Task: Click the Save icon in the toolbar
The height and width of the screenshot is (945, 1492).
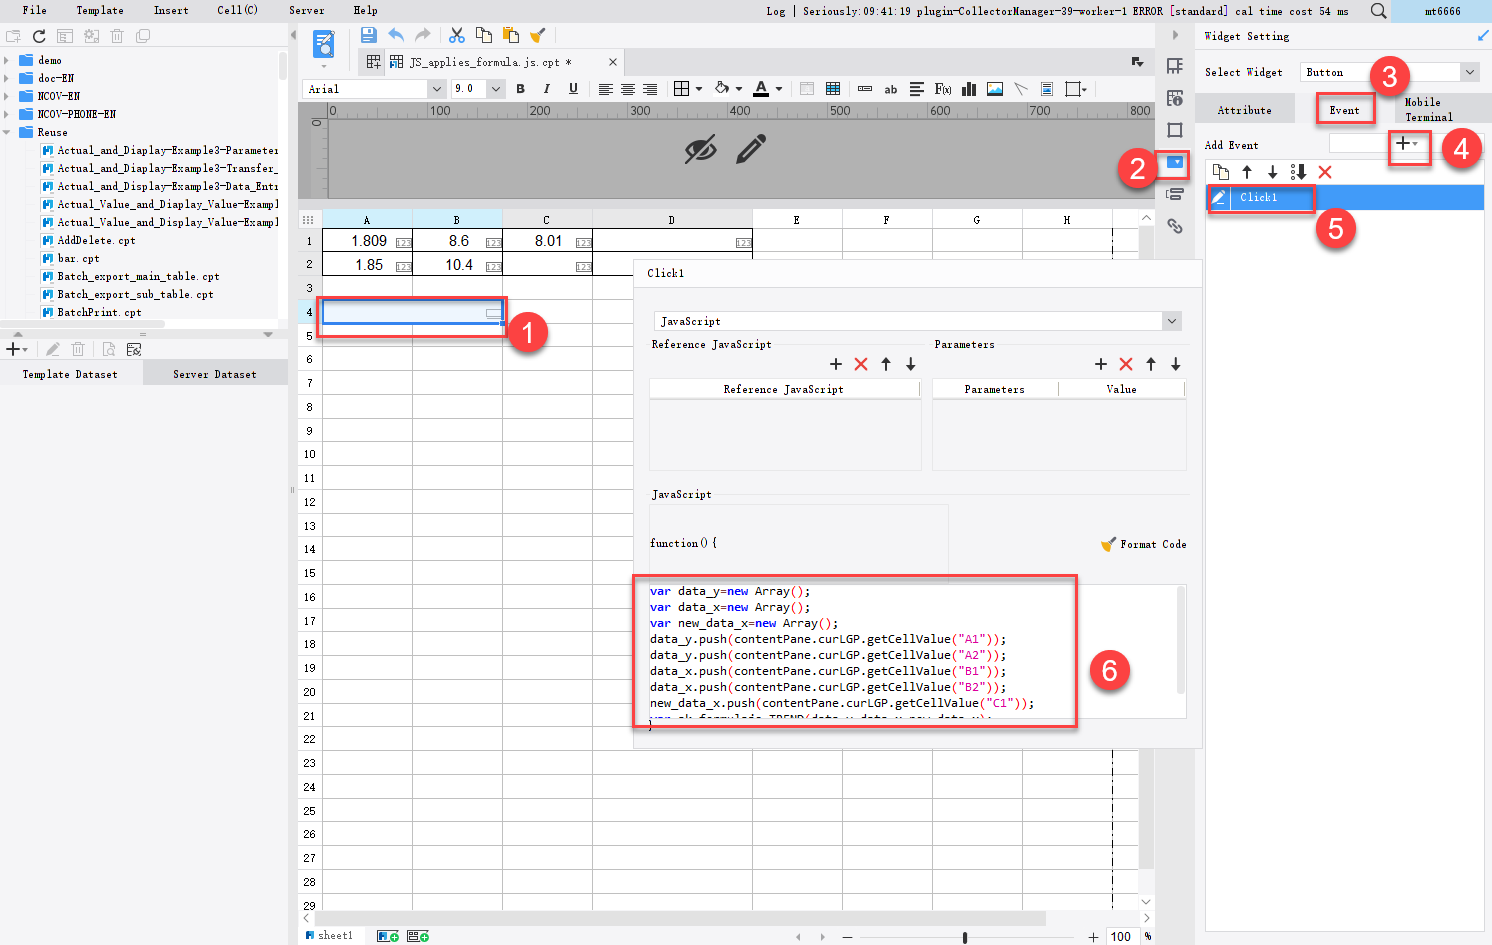Action: (x=369, y=34)
